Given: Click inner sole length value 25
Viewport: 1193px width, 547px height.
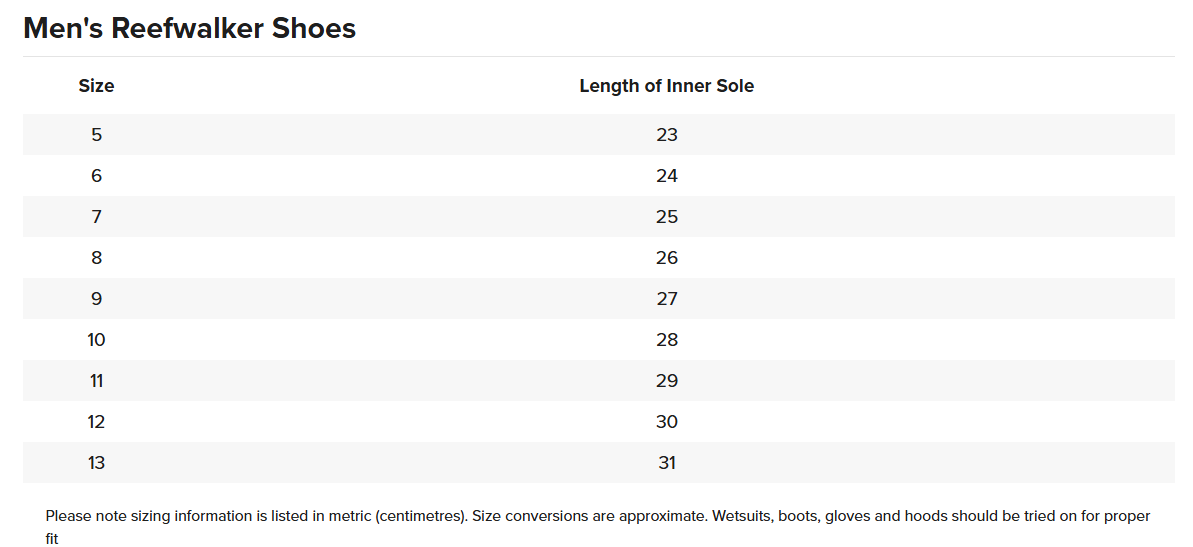Looking at the screenshot, I should tap(667, 217).
